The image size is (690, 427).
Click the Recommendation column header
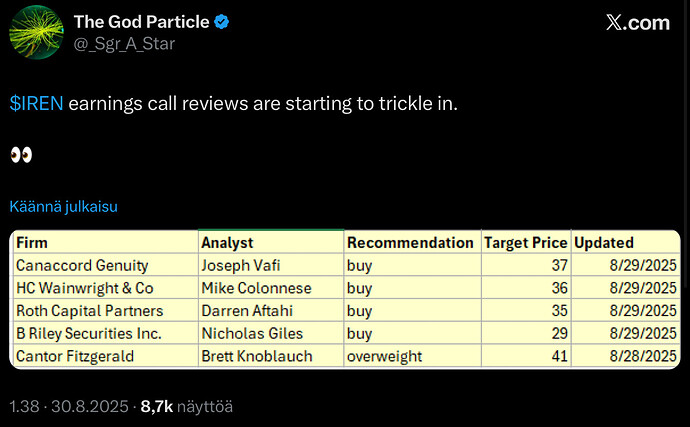[410, 243]
